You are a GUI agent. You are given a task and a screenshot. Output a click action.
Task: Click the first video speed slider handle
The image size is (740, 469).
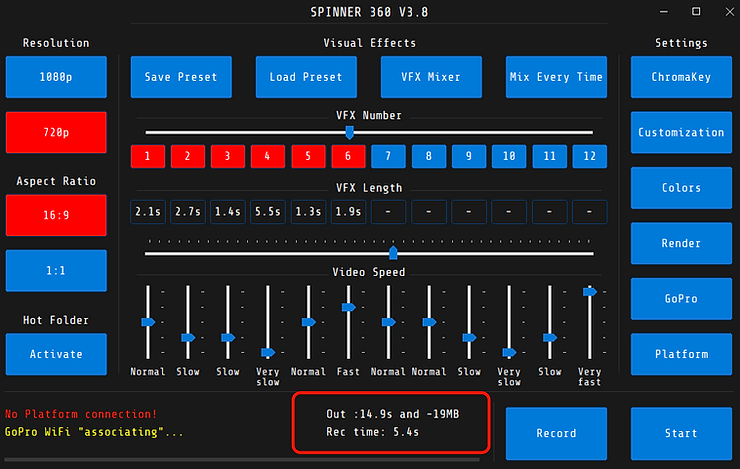(148, 322)
